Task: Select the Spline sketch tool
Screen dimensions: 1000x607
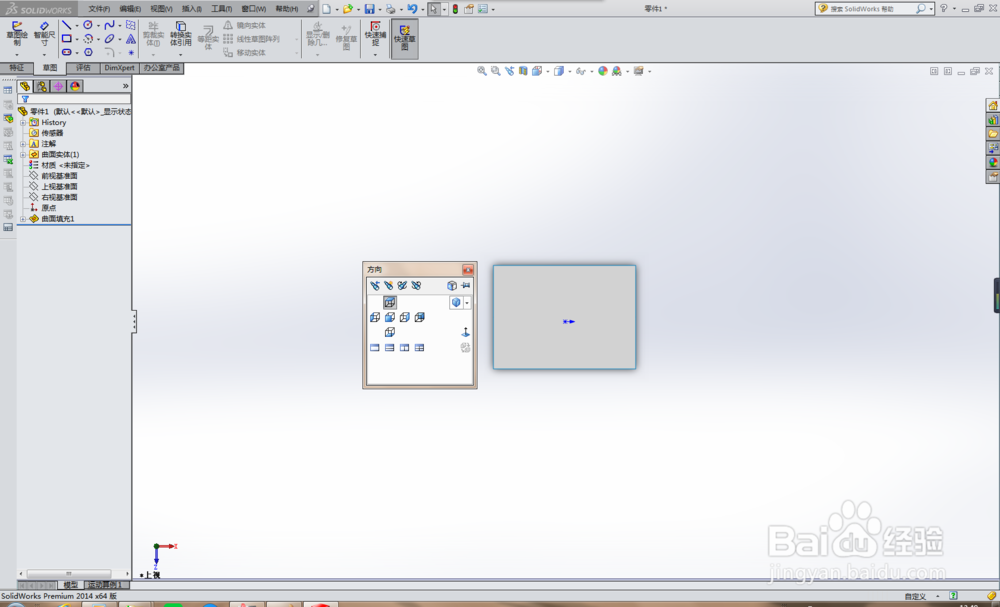Action: [109, 25]
